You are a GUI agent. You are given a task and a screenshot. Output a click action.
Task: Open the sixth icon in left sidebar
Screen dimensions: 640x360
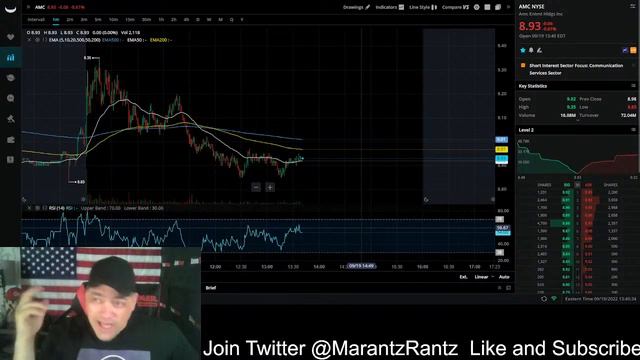pos(11,140)
